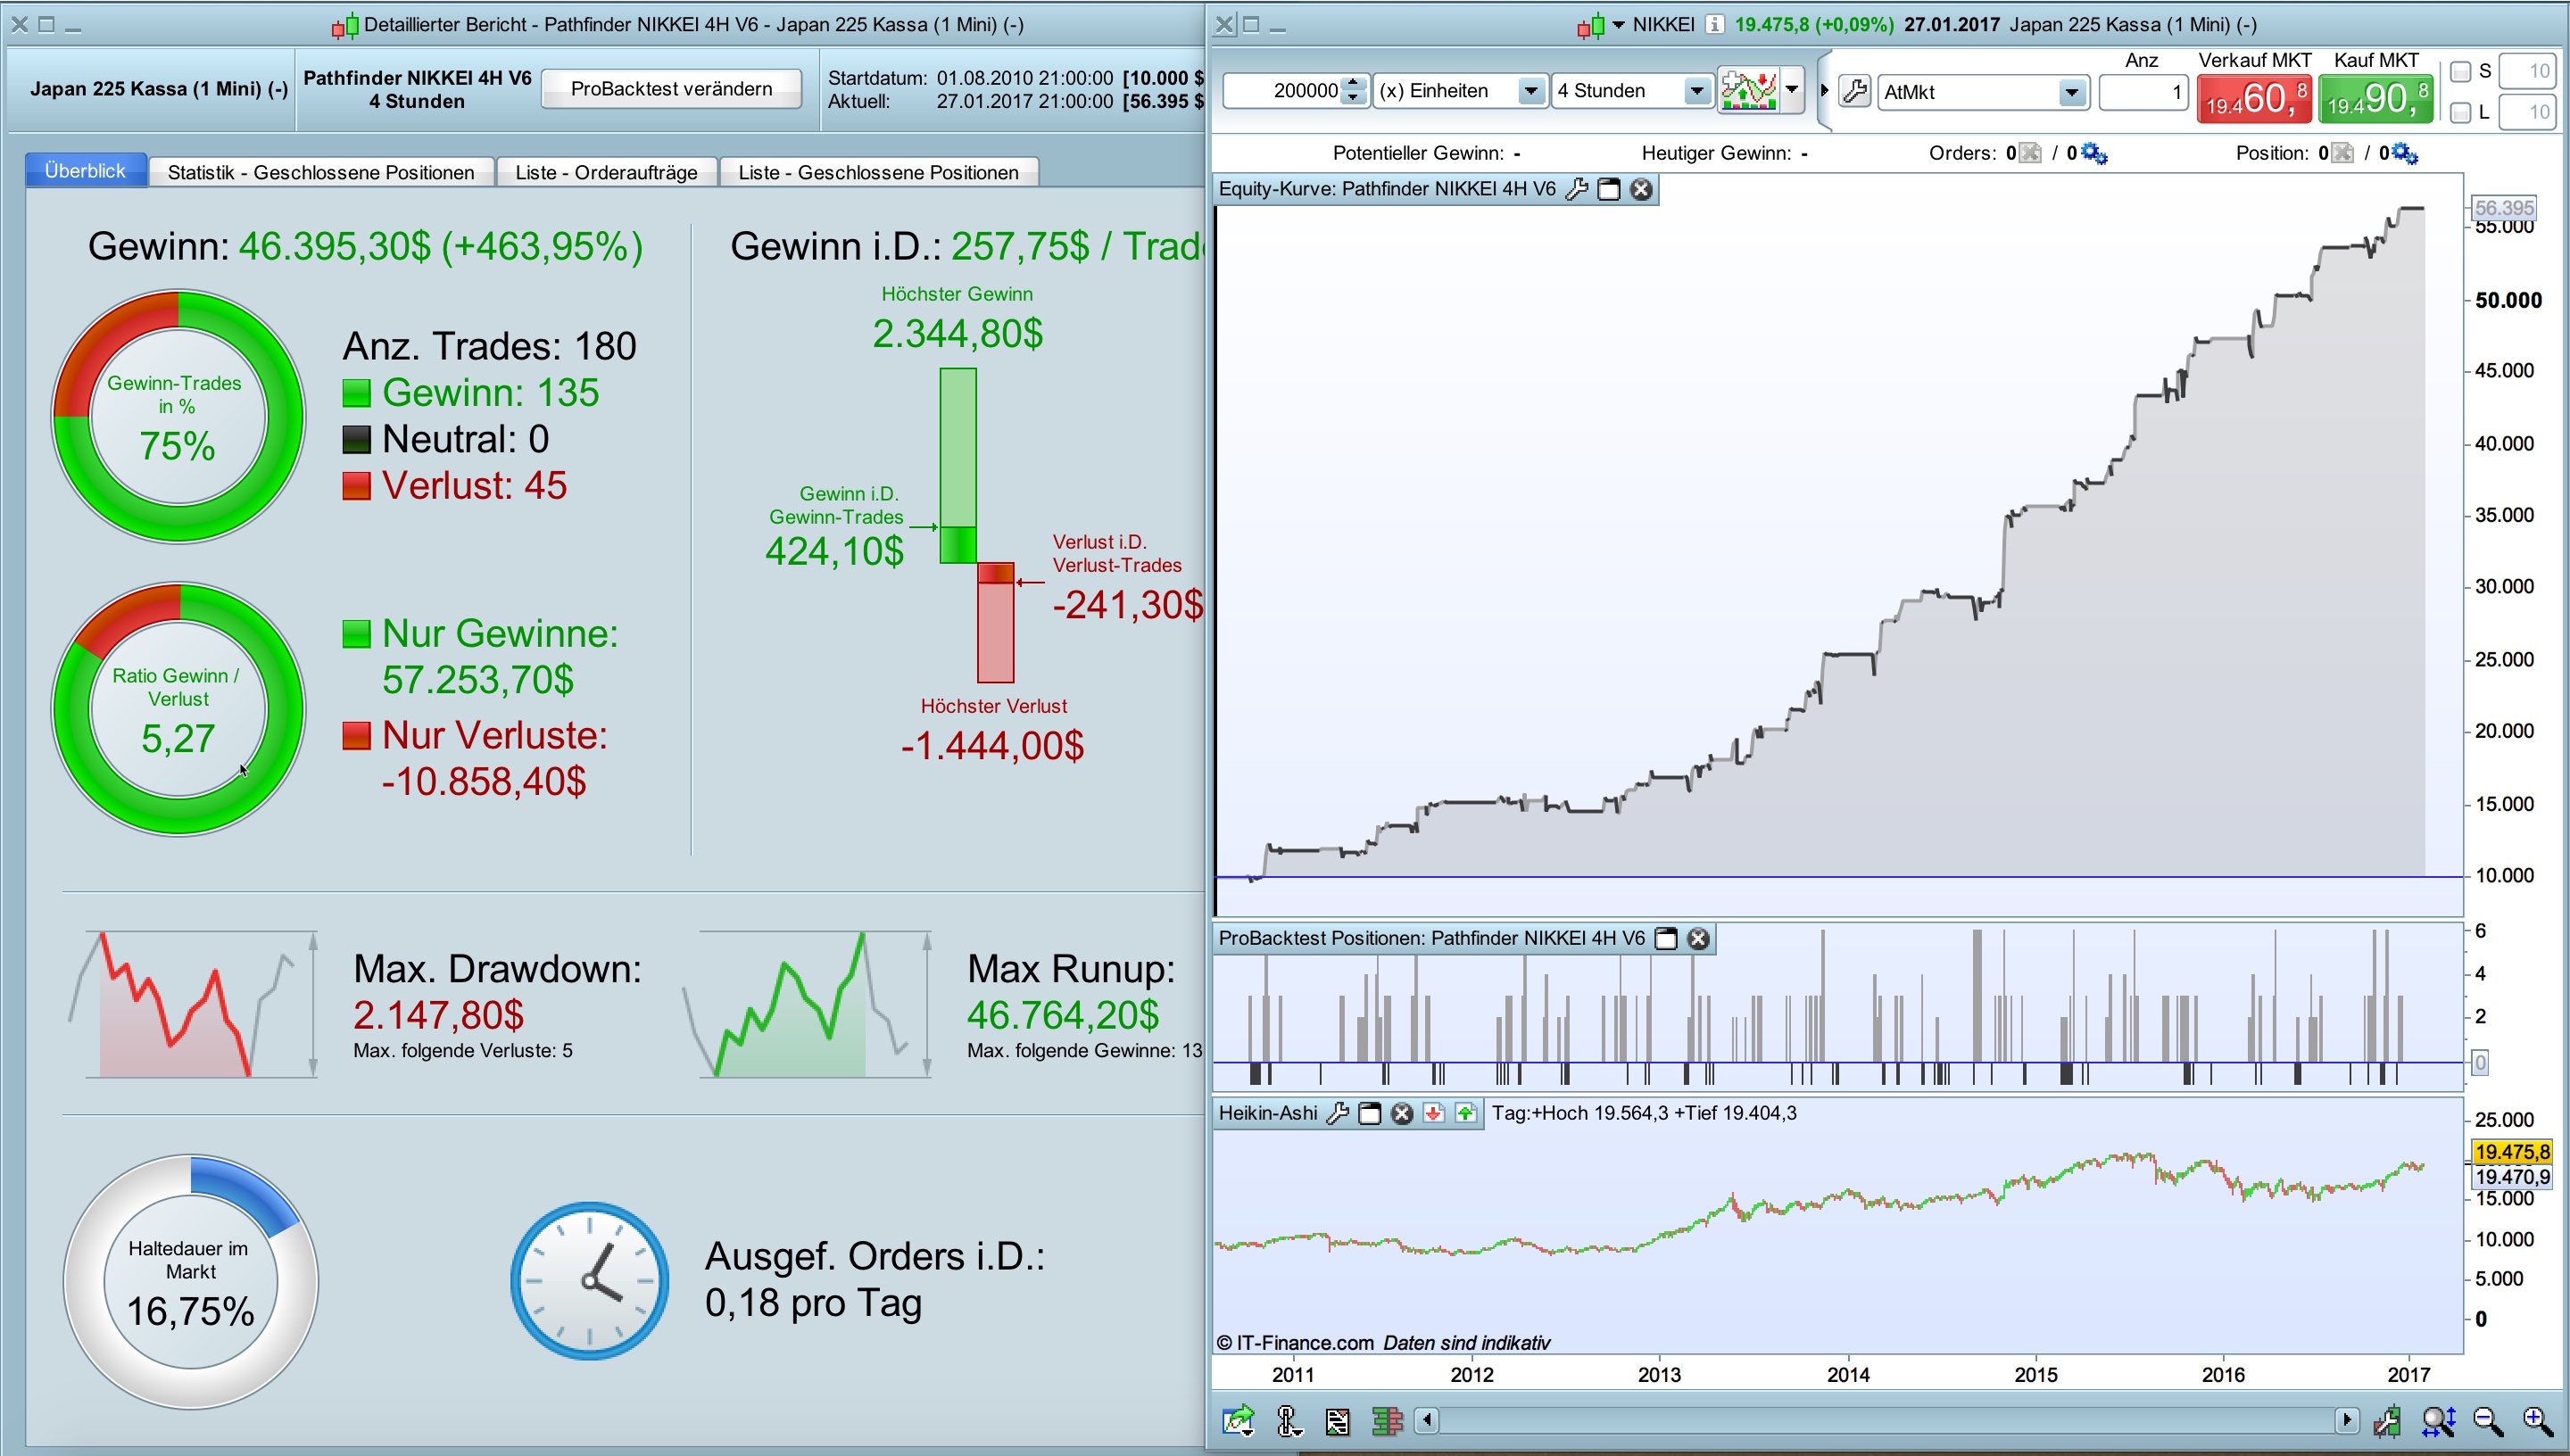Enable the S stop checkbox
The height and width of the screenshot is (1456, 2570).
tap(2461, 71)
